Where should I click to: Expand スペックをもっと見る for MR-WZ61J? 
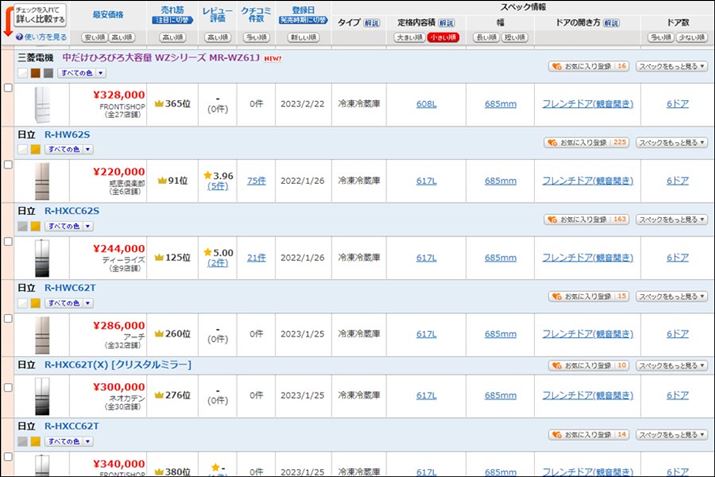(668, 65)
